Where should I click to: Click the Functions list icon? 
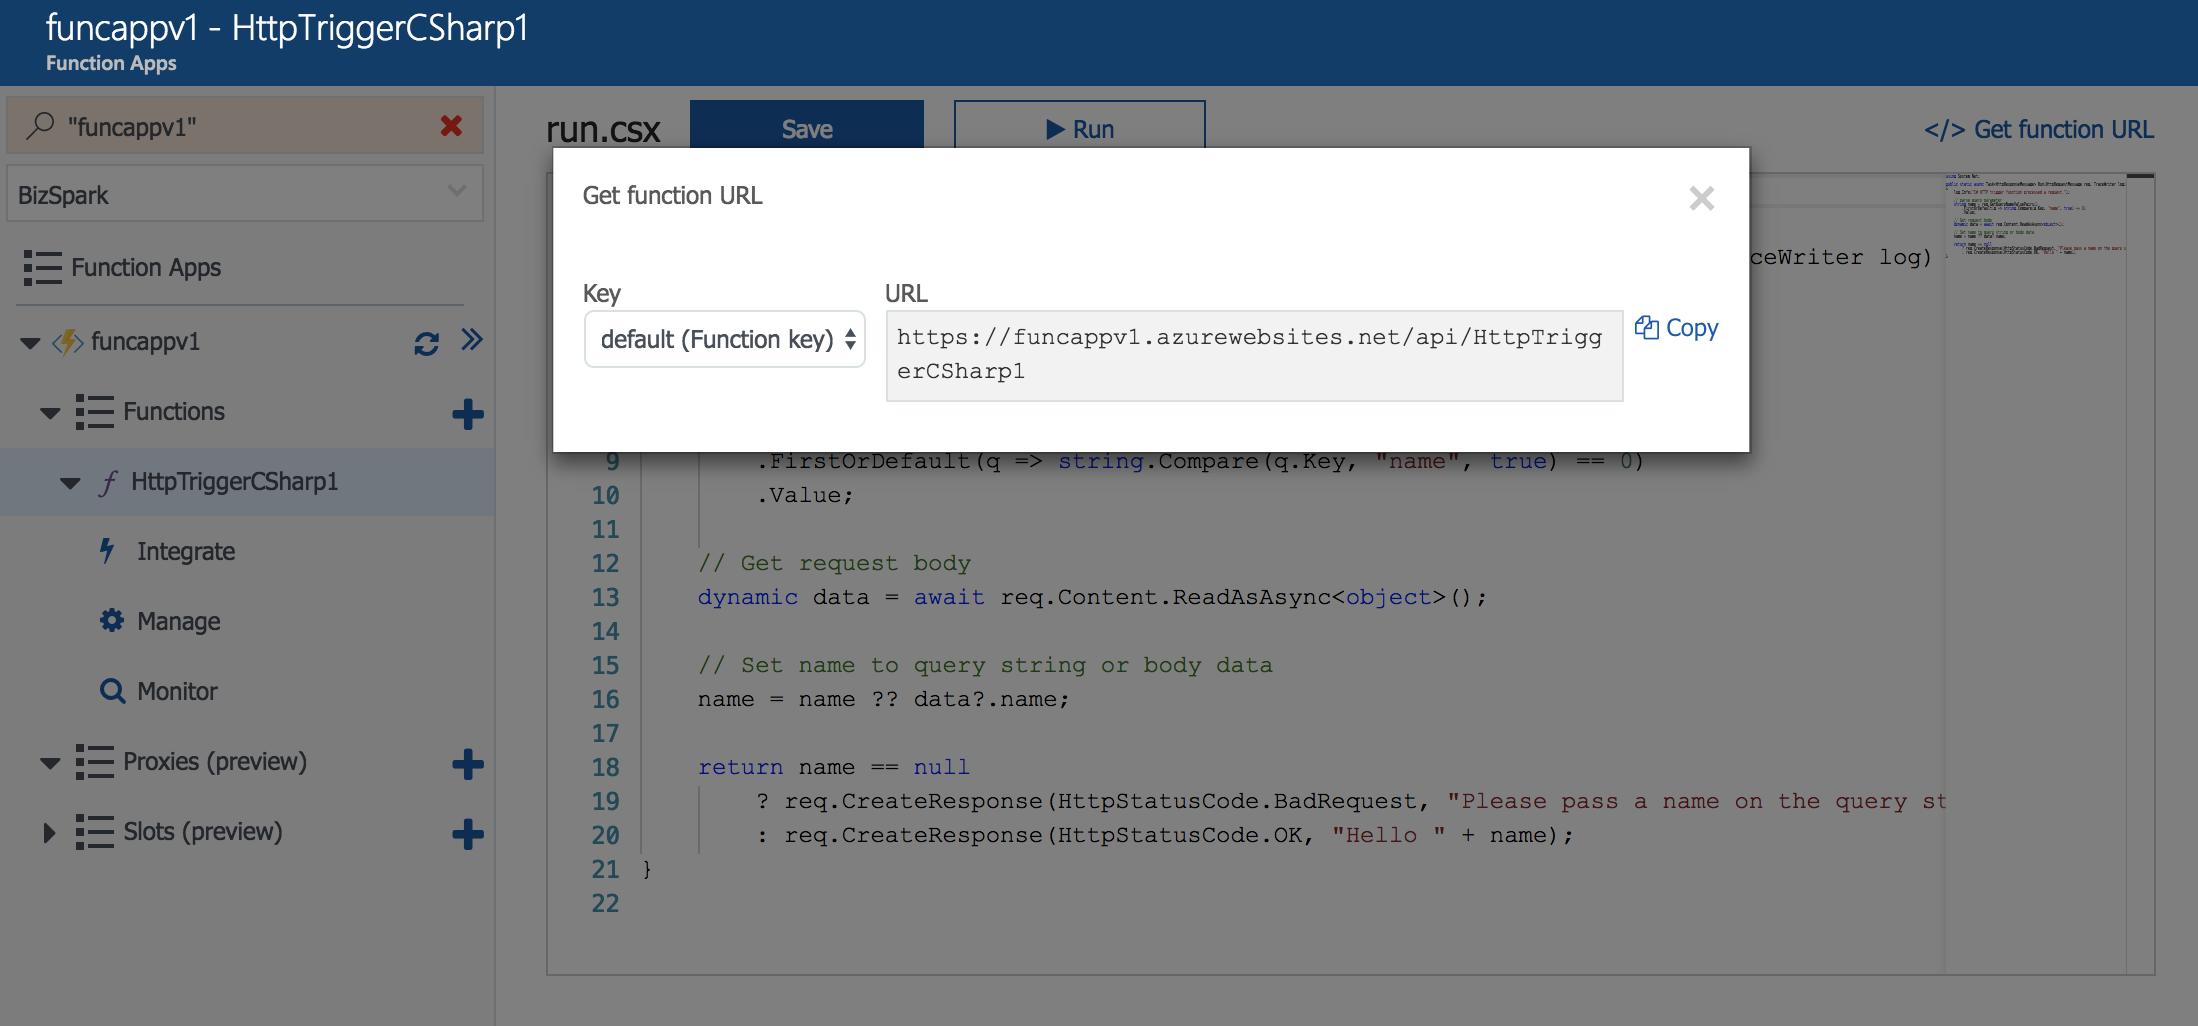pos(95,412)
